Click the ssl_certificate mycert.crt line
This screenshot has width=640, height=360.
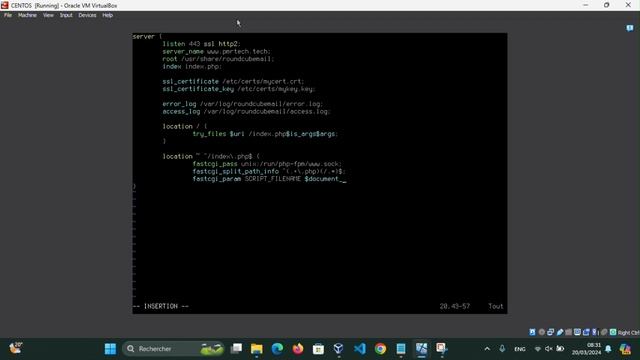click(233, 82)
